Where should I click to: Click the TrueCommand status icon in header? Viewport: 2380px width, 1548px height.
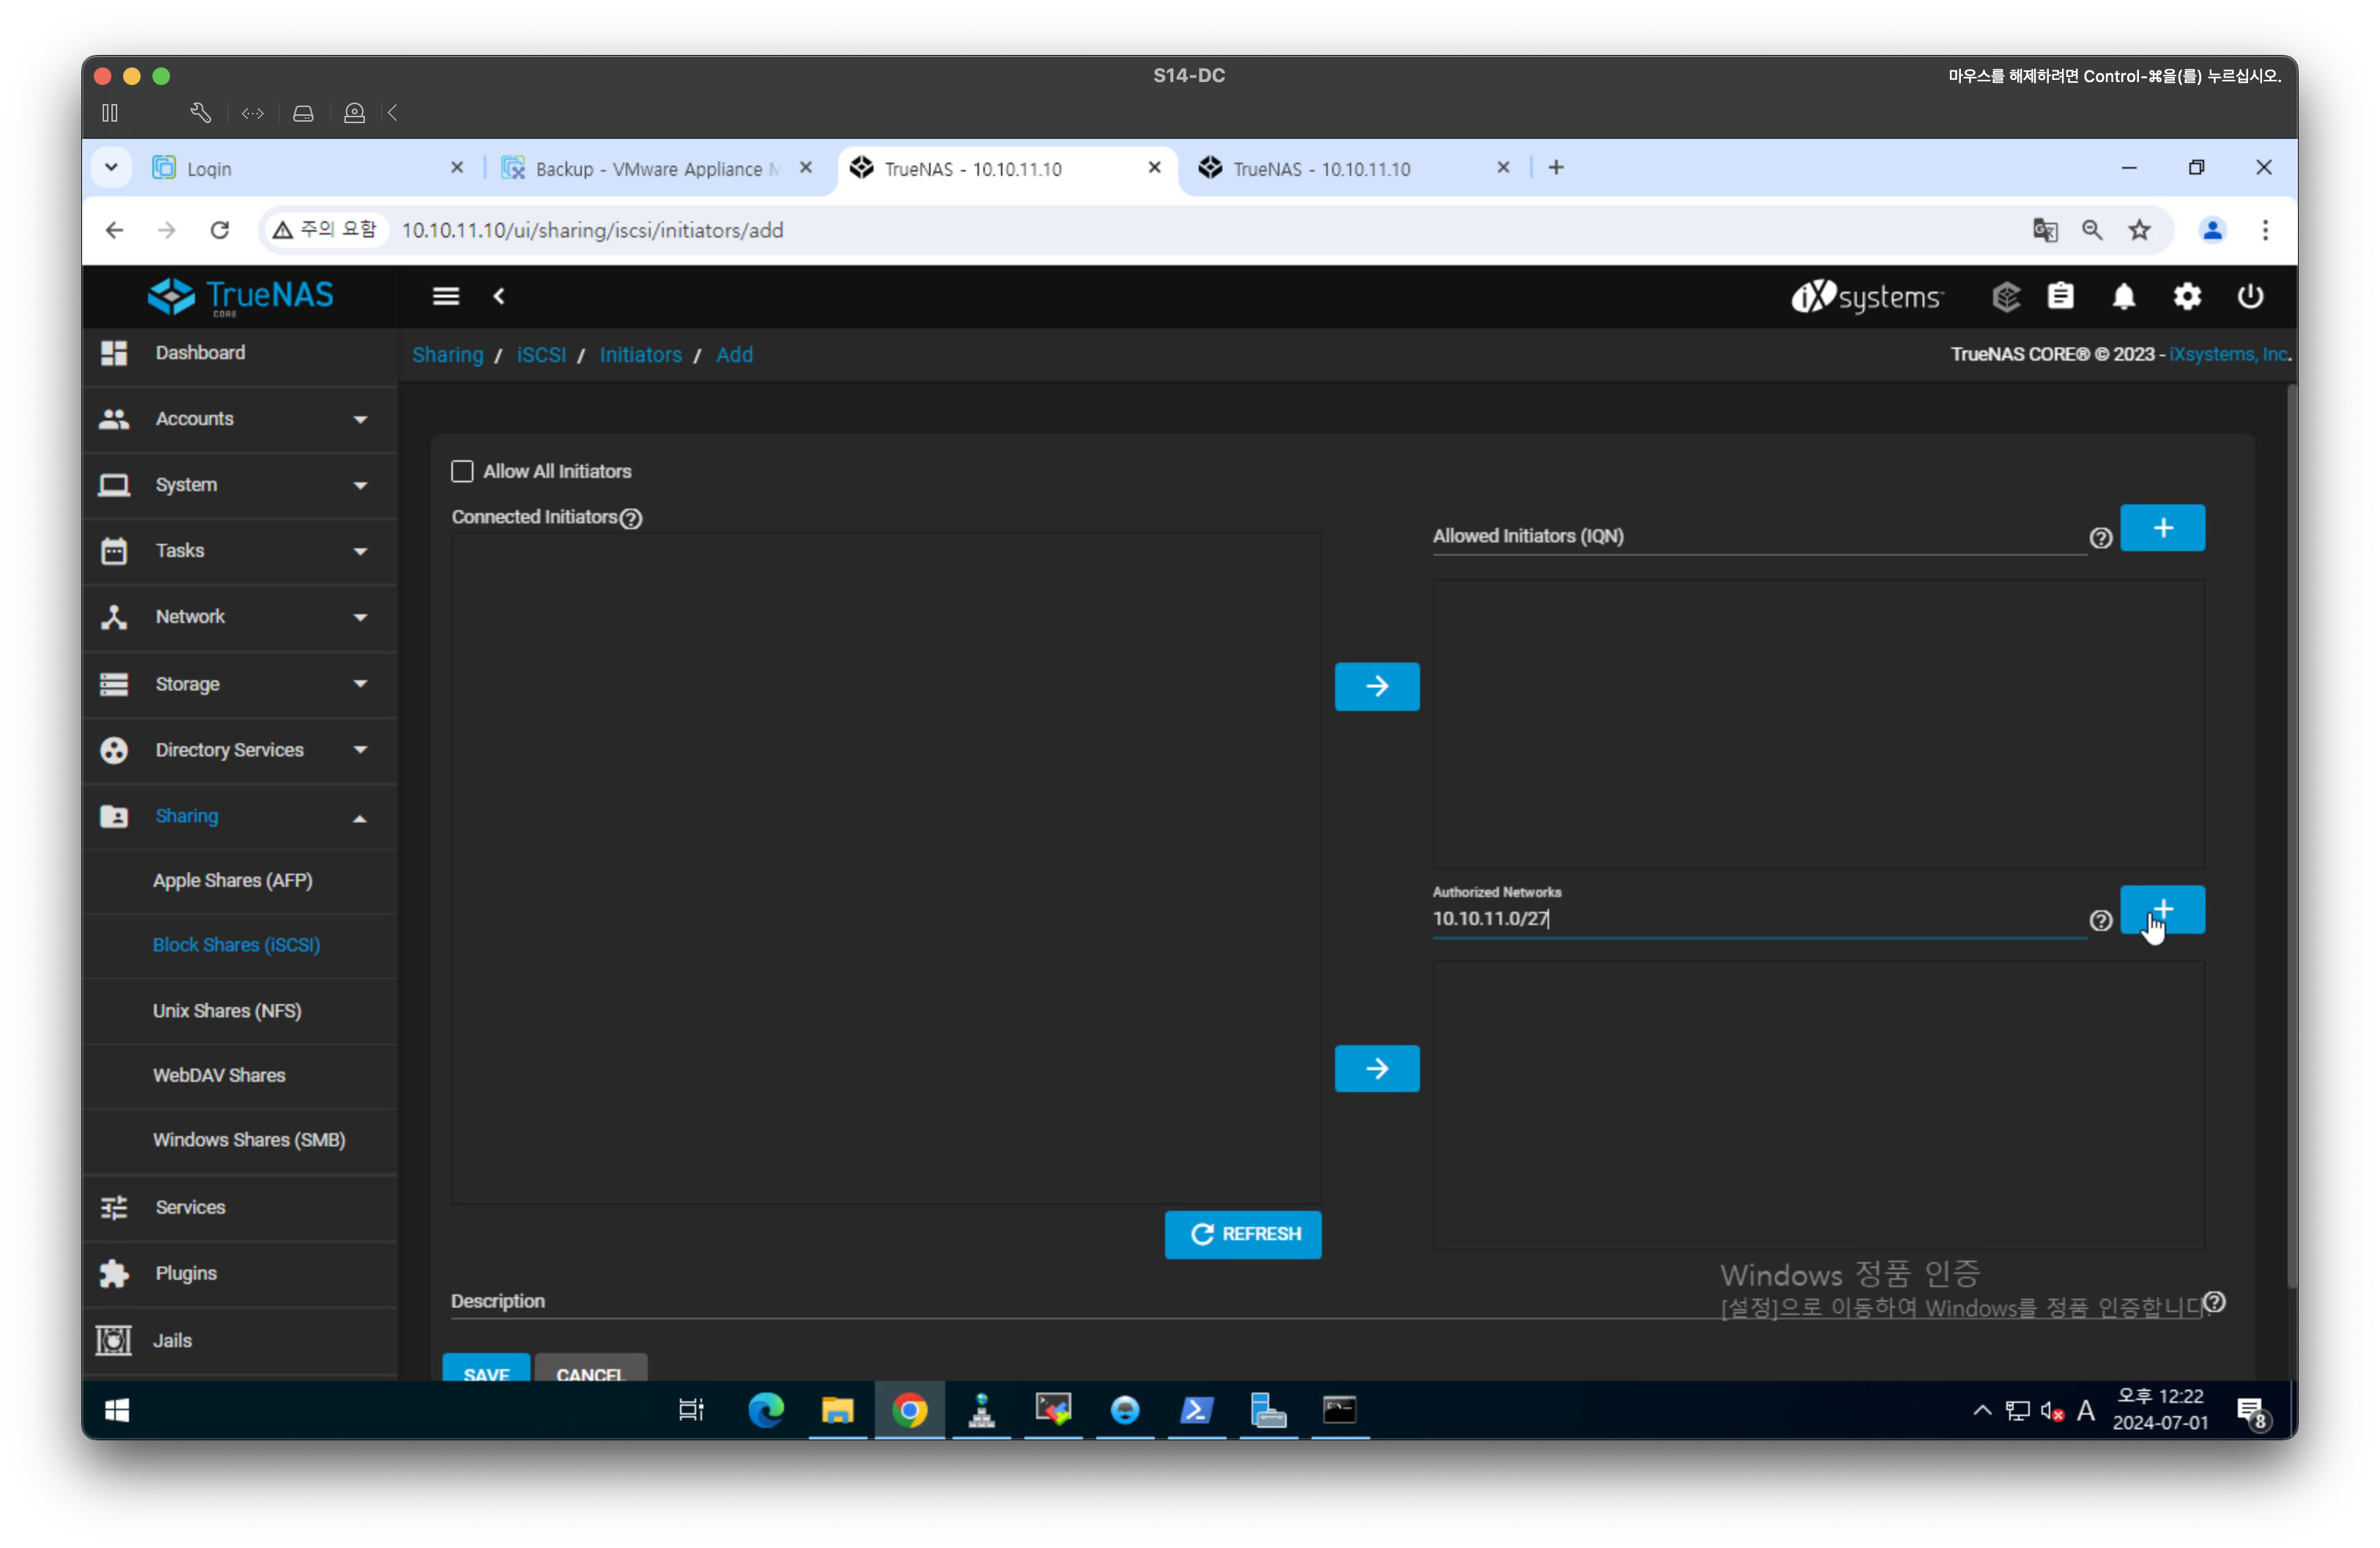coord(2005,297)
